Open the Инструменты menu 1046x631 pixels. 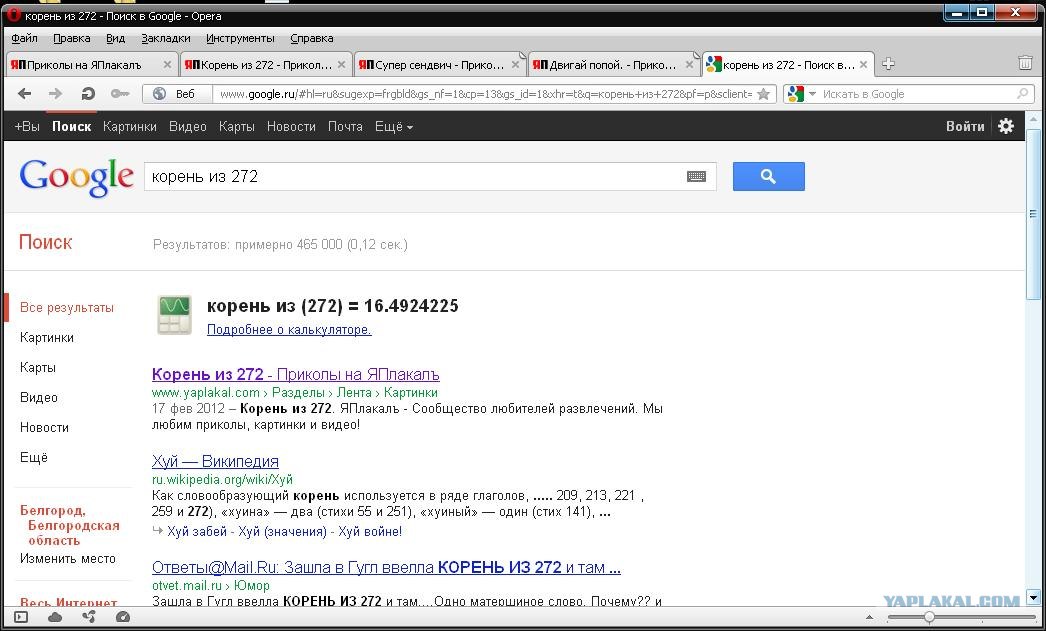(240, 38)
